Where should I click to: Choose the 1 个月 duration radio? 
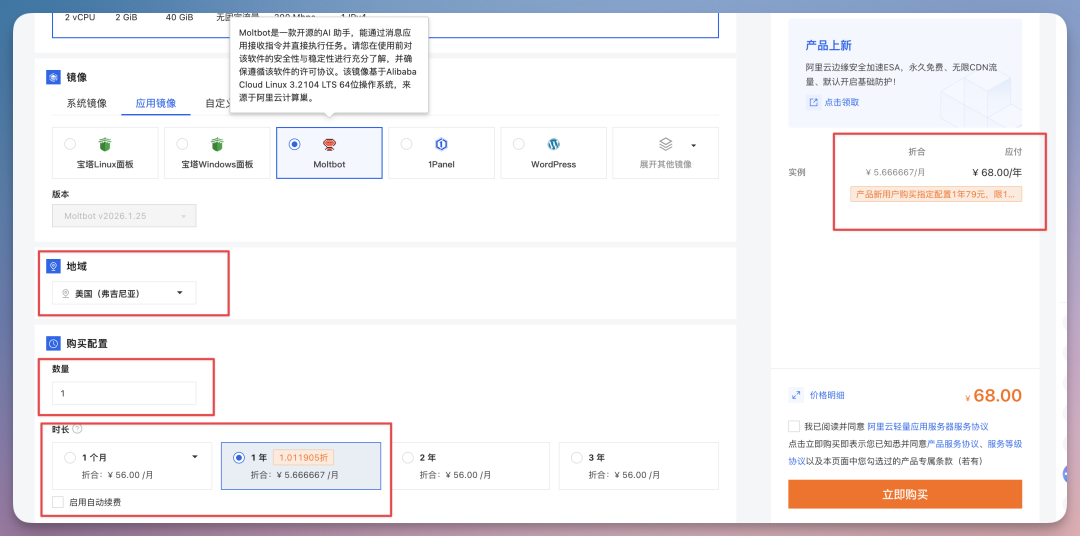point(70,457)
